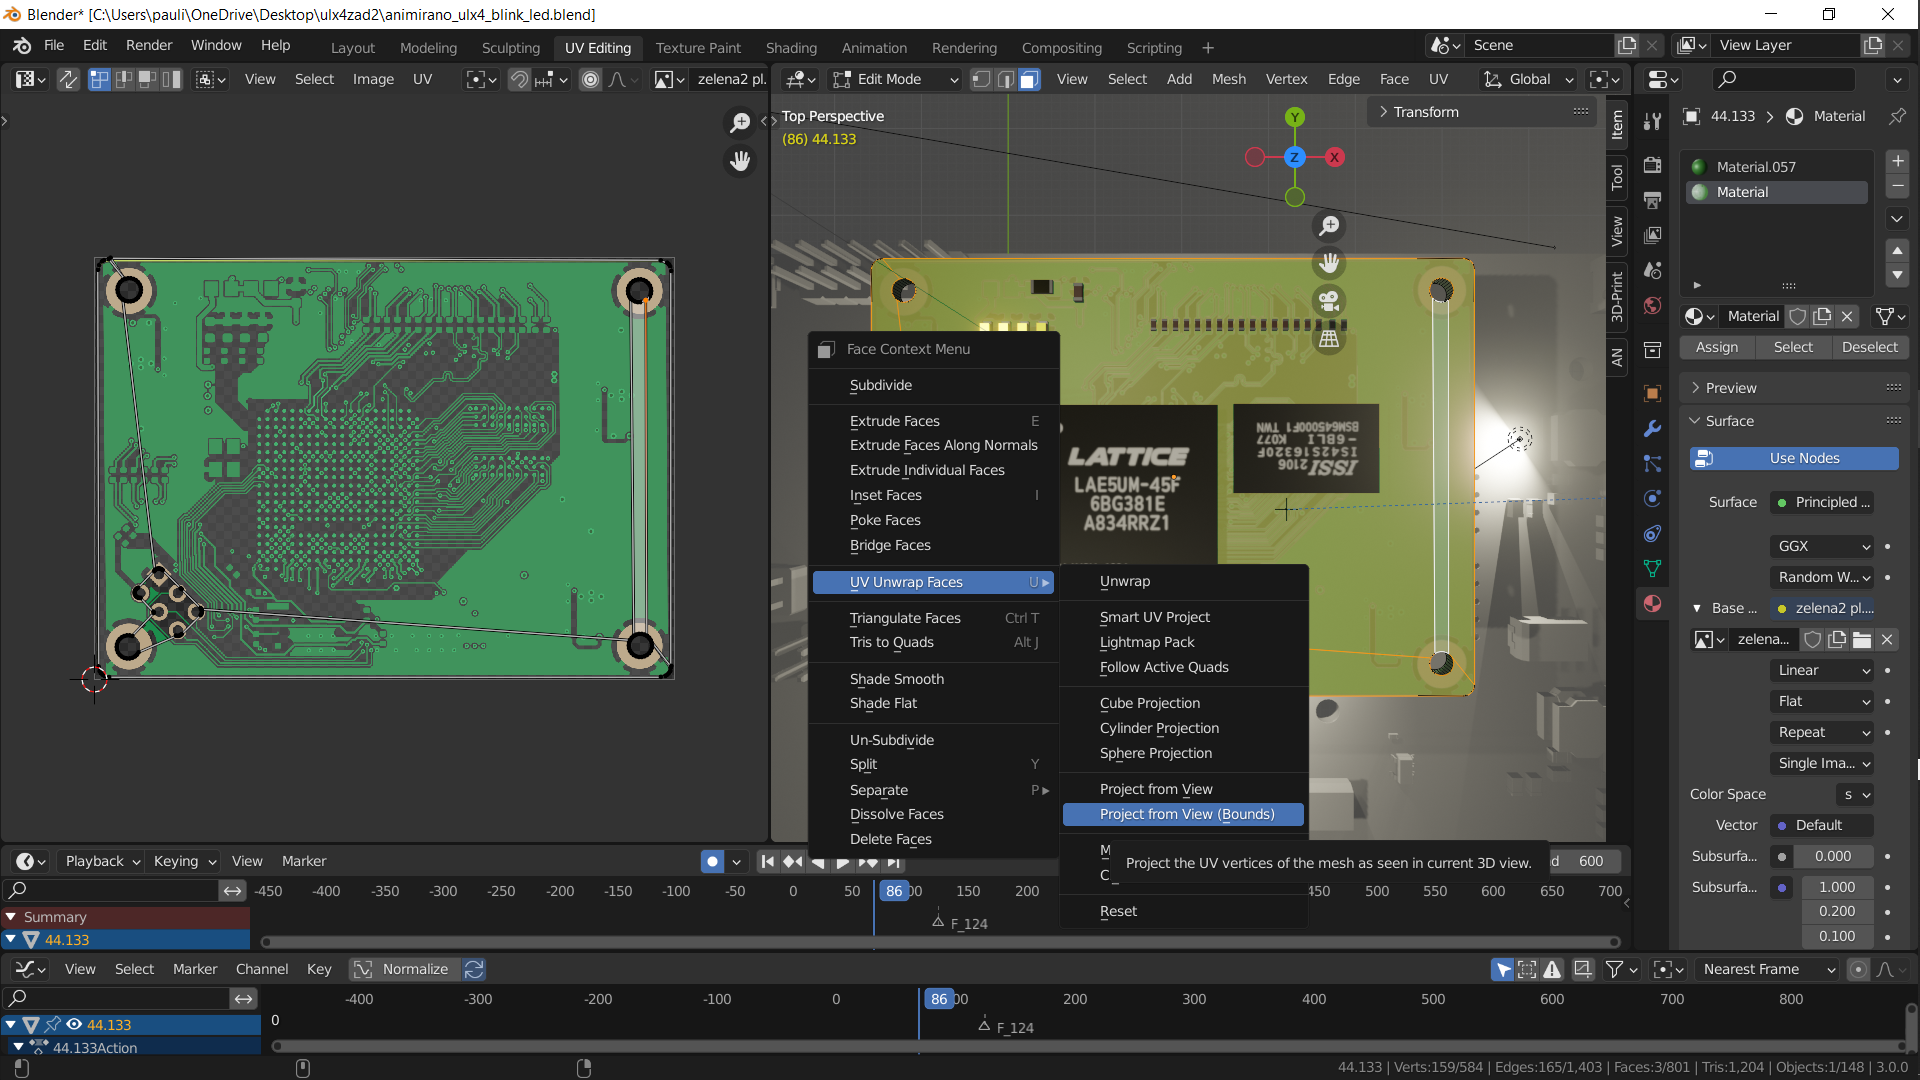Click the Subsurface 0.000 slider field
Viewport: 1920px width, 1080px height.
tap(1832, 856)
